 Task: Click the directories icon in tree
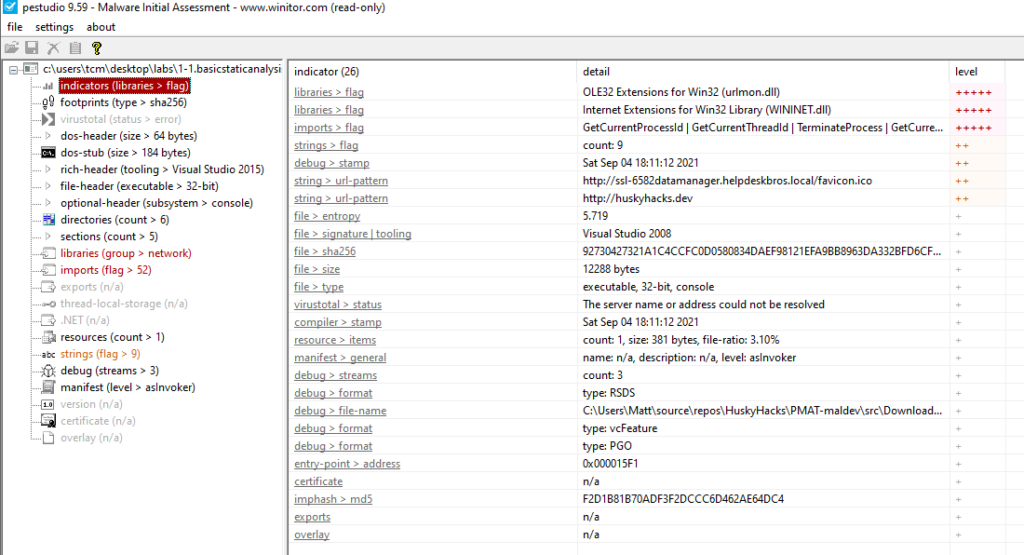(48, 220)
